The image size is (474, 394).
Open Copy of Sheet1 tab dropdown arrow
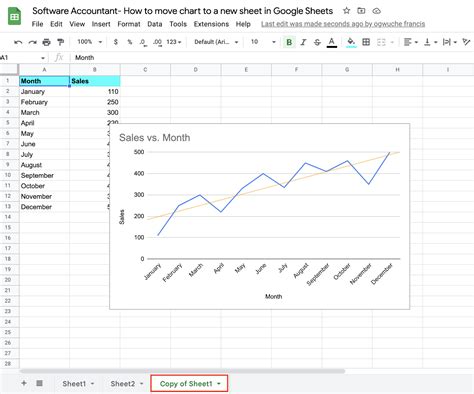click(x=219, y=384)
